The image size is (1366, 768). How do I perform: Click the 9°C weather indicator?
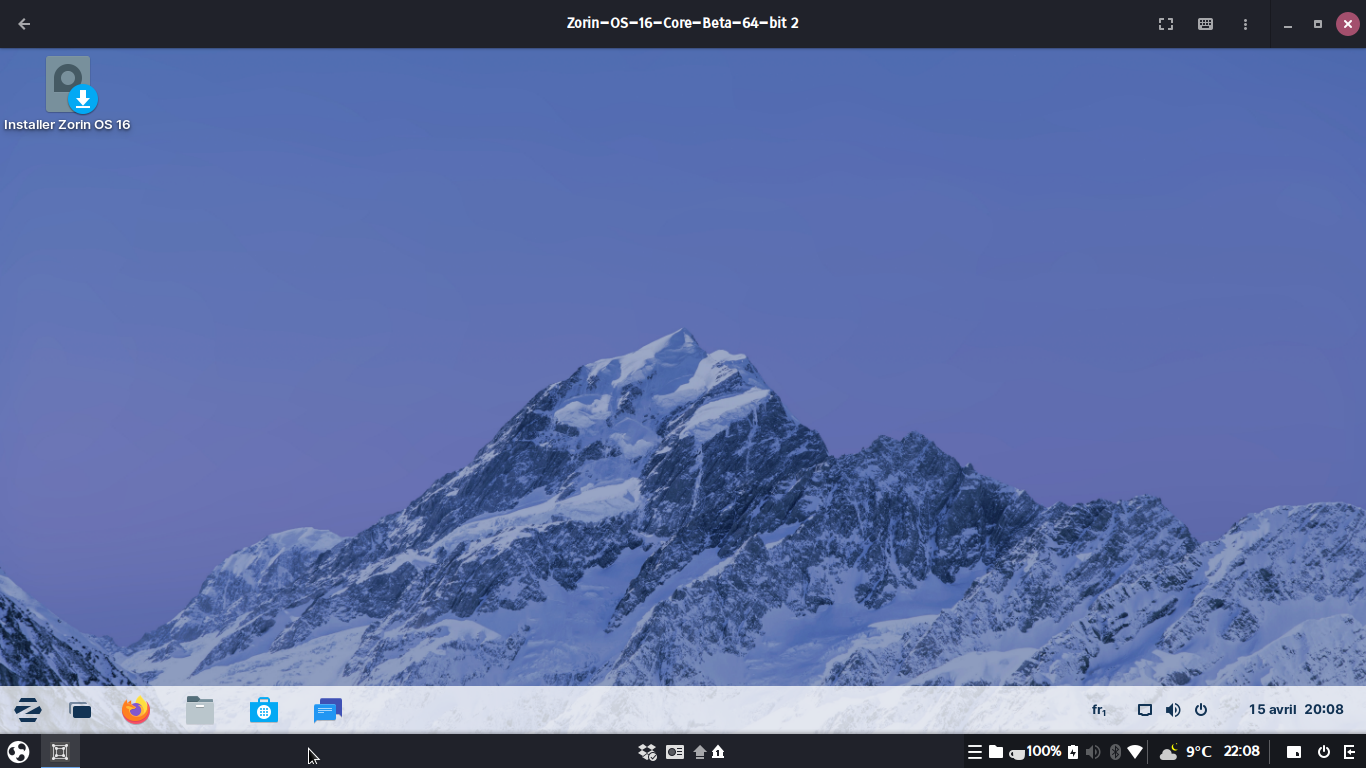pyautogui.click(x=1186, y=752)
